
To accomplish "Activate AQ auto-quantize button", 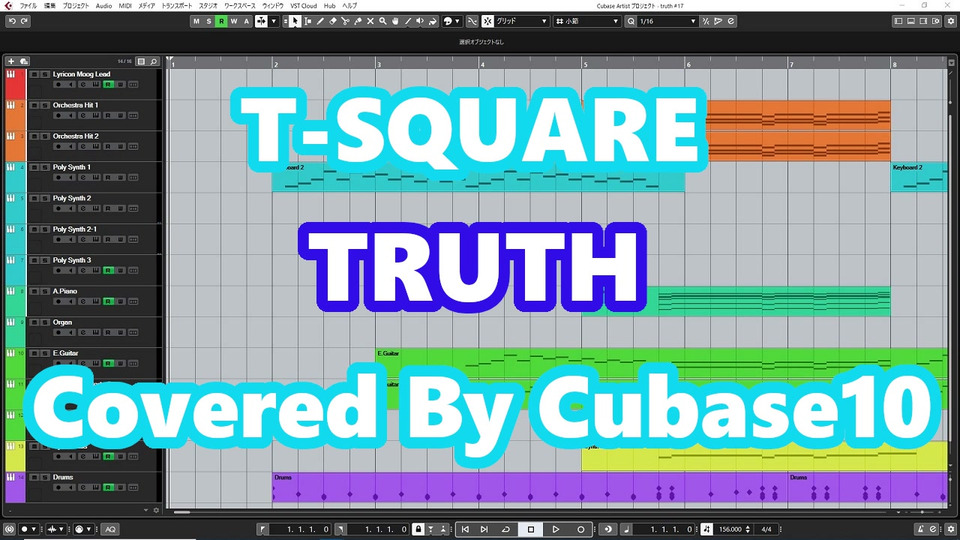I will pos(110,529).
